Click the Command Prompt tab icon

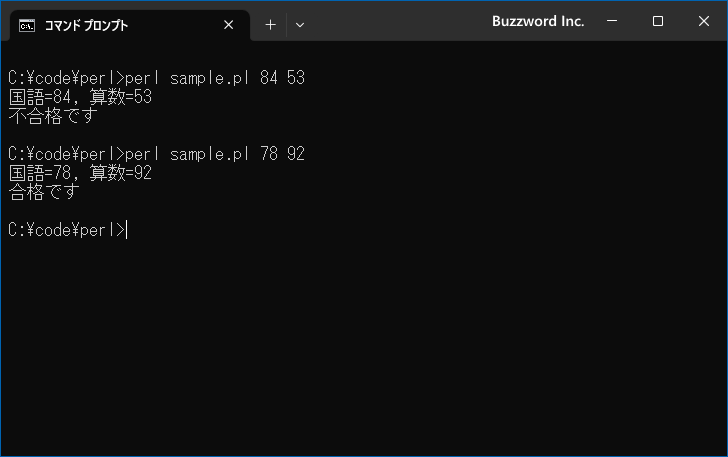26,26
